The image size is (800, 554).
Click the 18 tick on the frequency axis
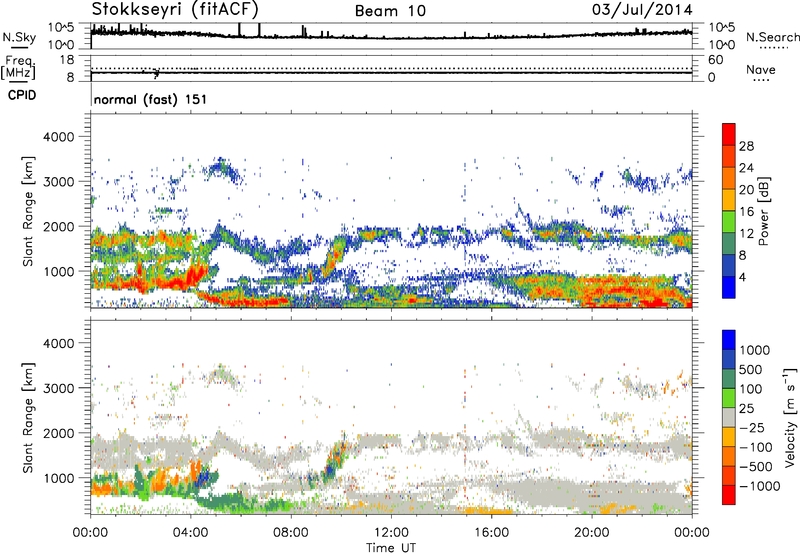coord(67,60)
